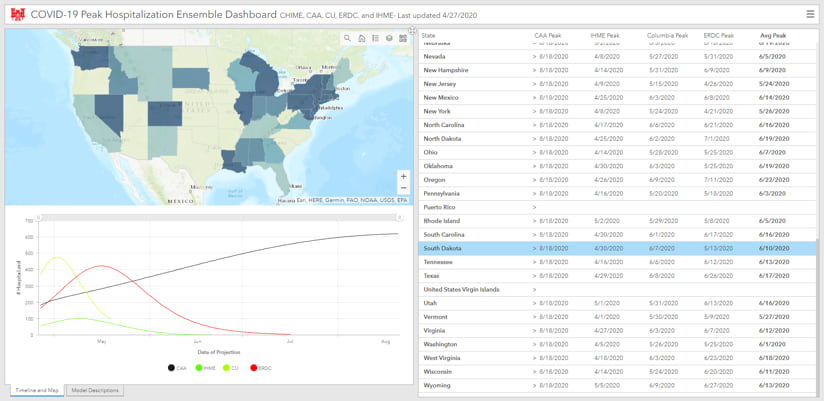Screen dimensions: 824x401
Task: Click Wyoming's 6/13/2020 average peak value
Action: pos(772,385)
